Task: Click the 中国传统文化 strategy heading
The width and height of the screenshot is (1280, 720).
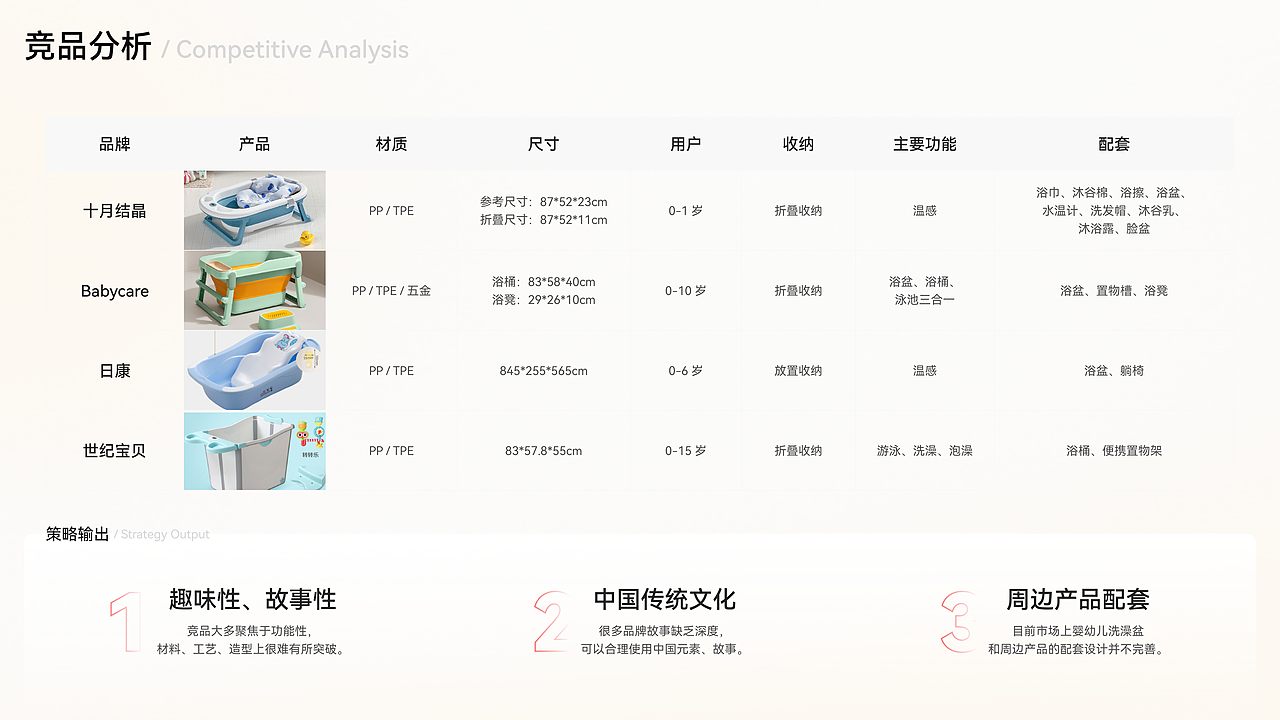Action: pos(665,599)
